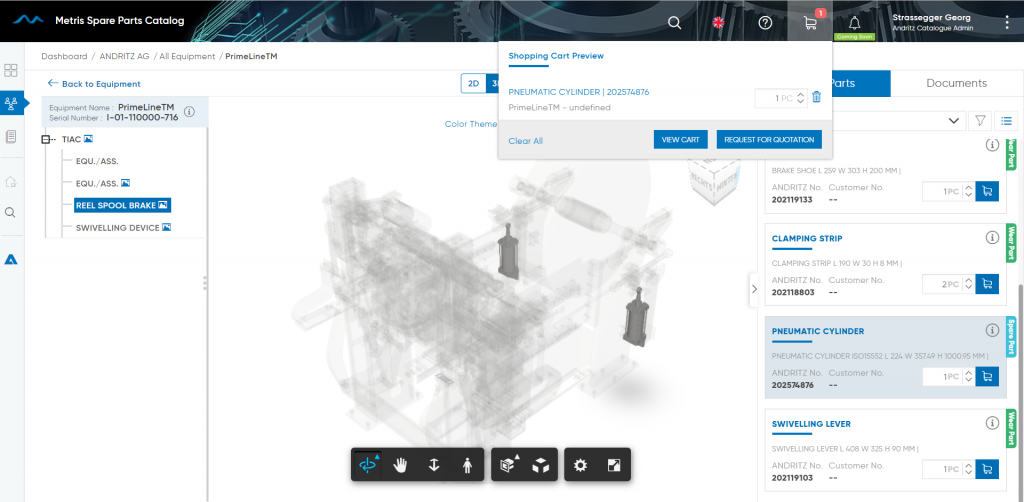Open the sidebar search magnifier icon
The width and height of the screenshot is (1024, 502).
point(10,212)
